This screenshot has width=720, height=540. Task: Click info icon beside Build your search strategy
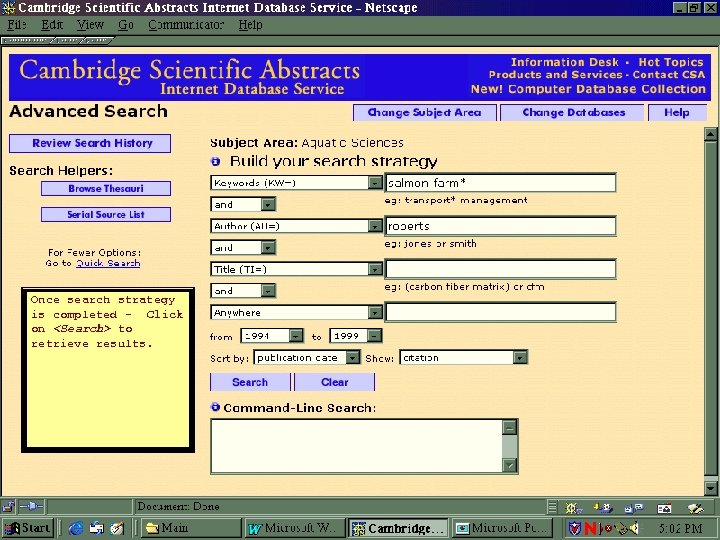[215, 161]
